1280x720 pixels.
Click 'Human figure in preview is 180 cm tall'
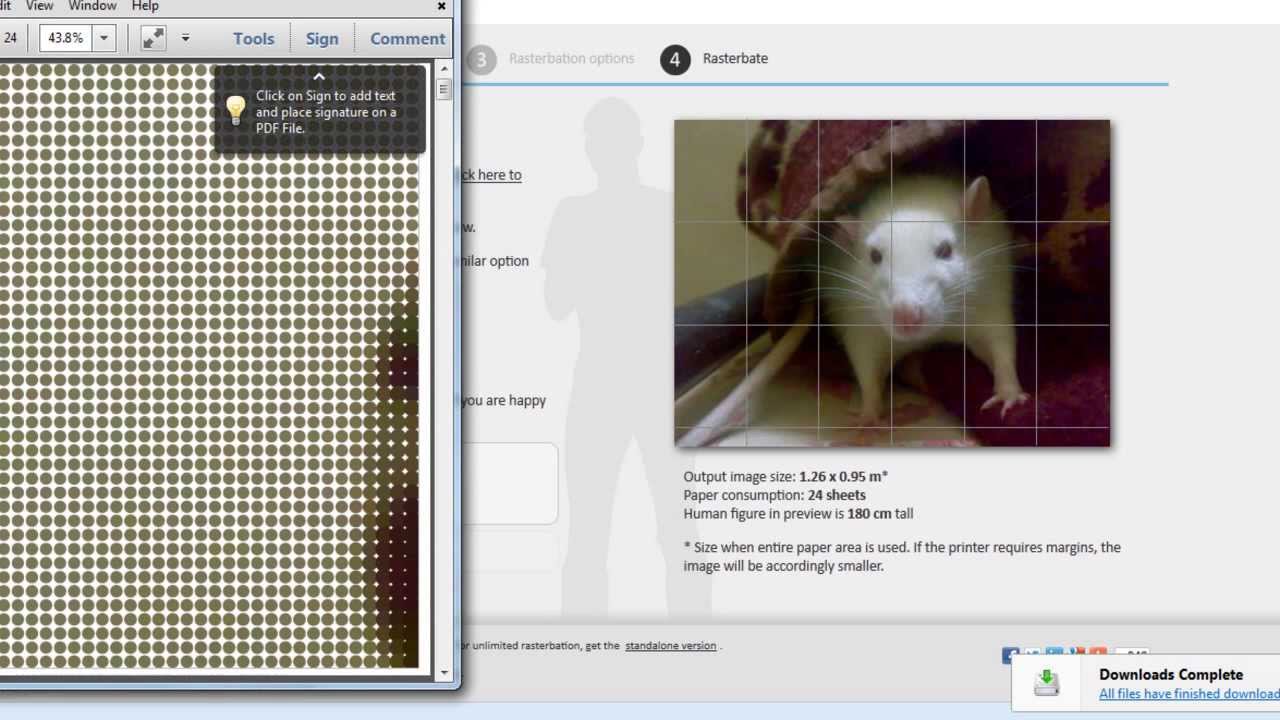point(798,514)
